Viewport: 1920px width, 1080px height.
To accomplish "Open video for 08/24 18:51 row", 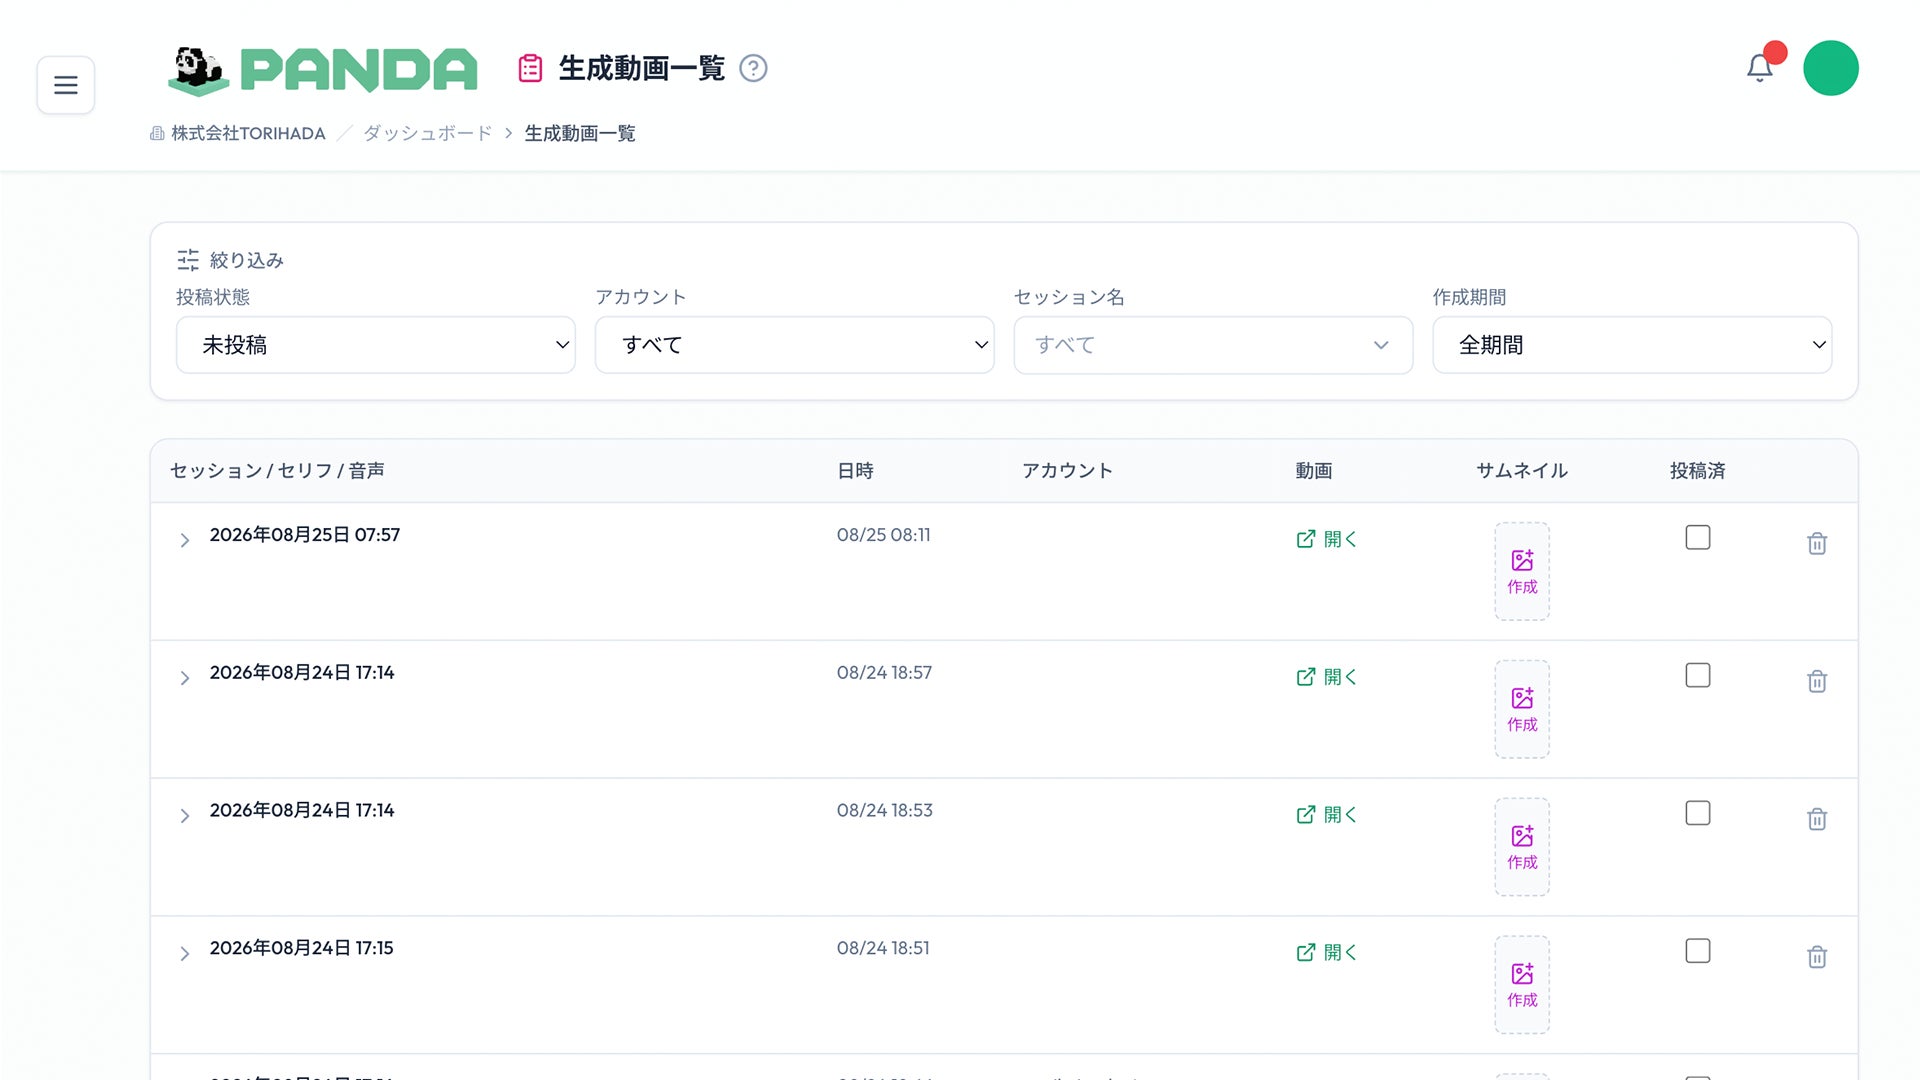I will point(1326,953).
